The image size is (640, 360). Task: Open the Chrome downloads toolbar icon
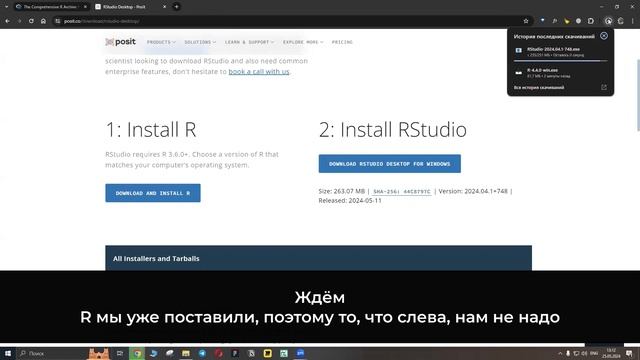608,21
